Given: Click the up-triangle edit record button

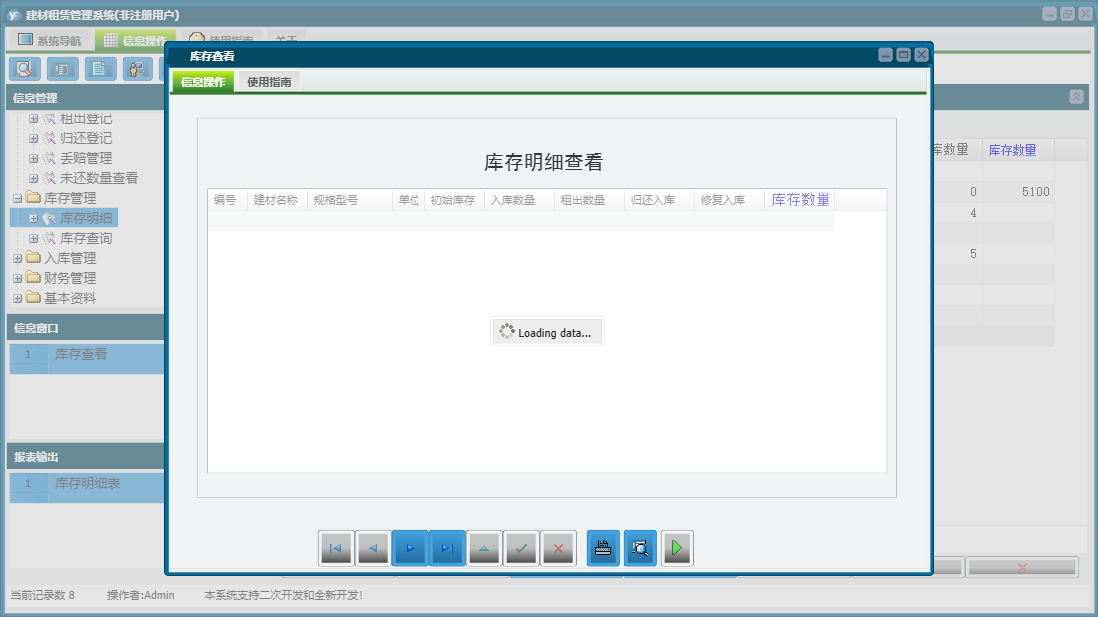Looking at the screenshot, I should click(484, 548).
